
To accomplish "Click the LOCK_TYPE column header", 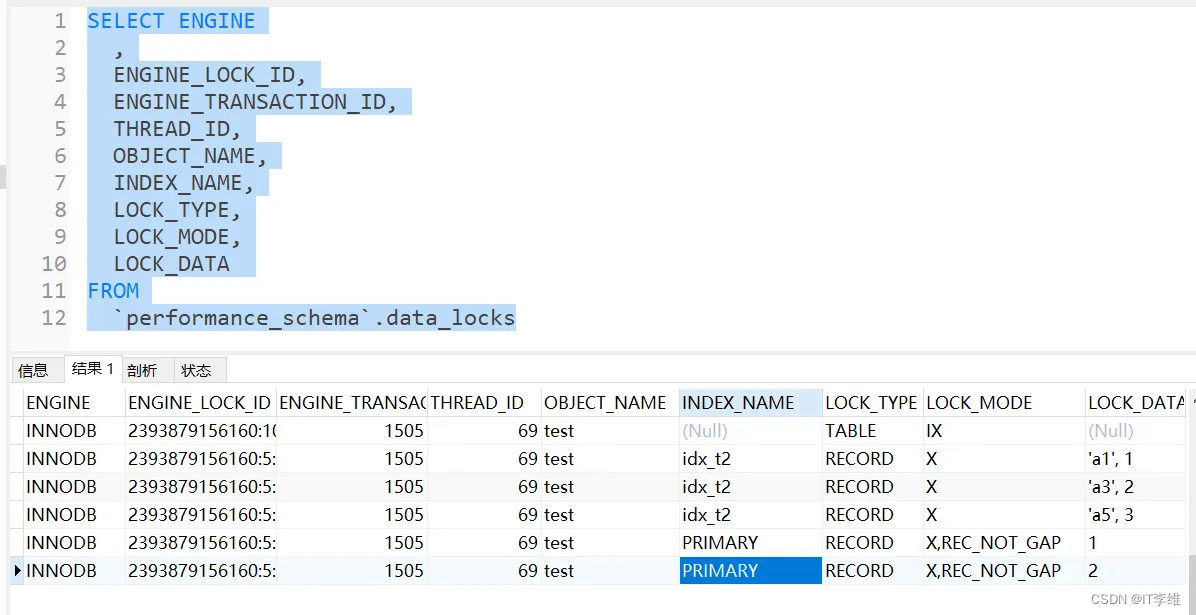I will pyautogui.click(x=872, y=402).
